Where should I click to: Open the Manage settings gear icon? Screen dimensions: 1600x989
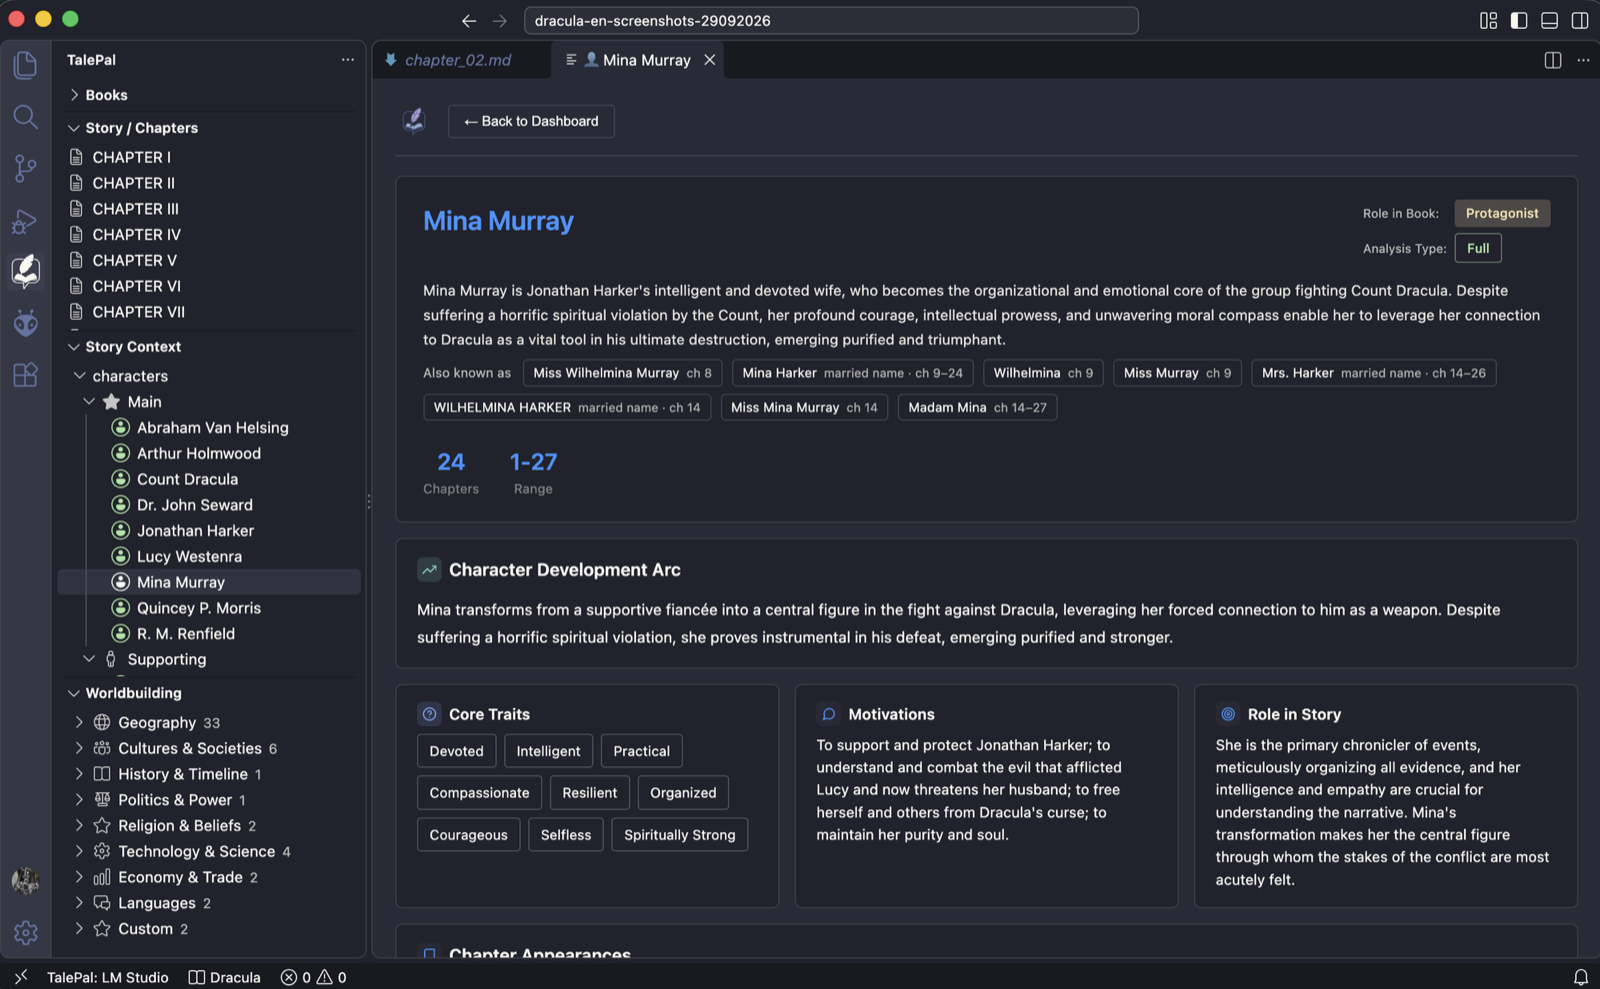[25, 933]
